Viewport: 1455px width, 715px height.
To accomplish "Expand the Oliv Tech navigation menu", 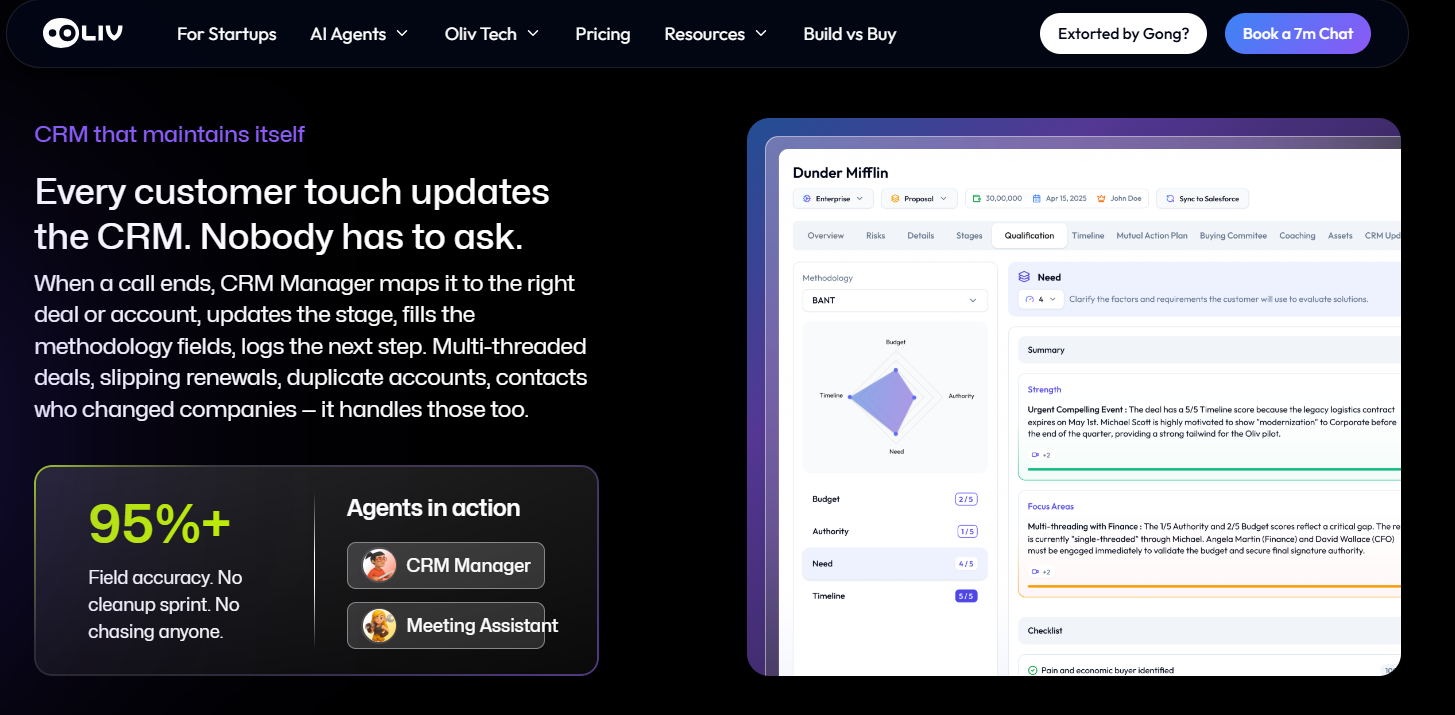I will point(492,34).
